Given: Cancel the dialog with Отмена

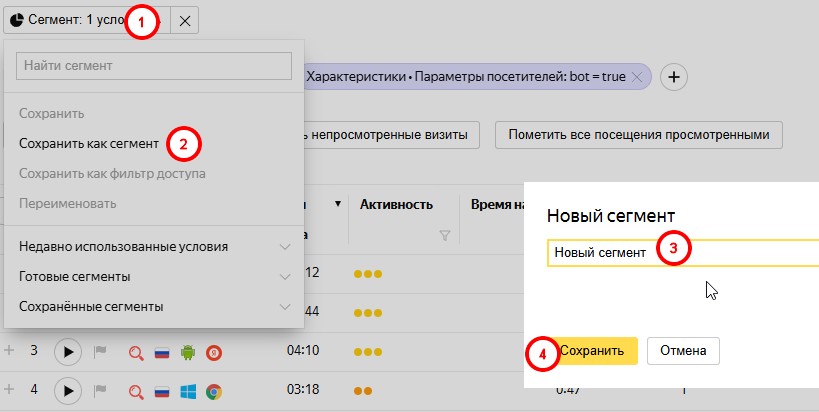Looking at the screenshot, I should 683,350.
